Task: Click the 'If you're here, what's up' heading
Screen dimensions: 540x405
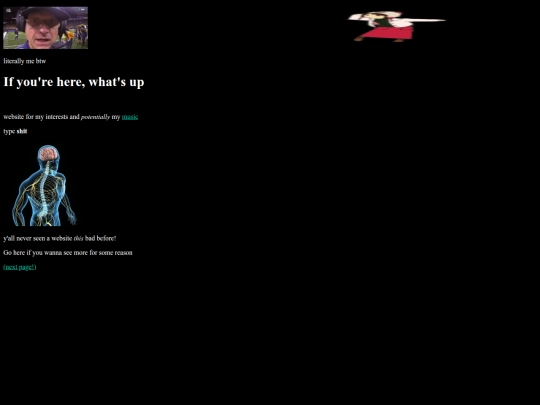Action: point(74,82)
